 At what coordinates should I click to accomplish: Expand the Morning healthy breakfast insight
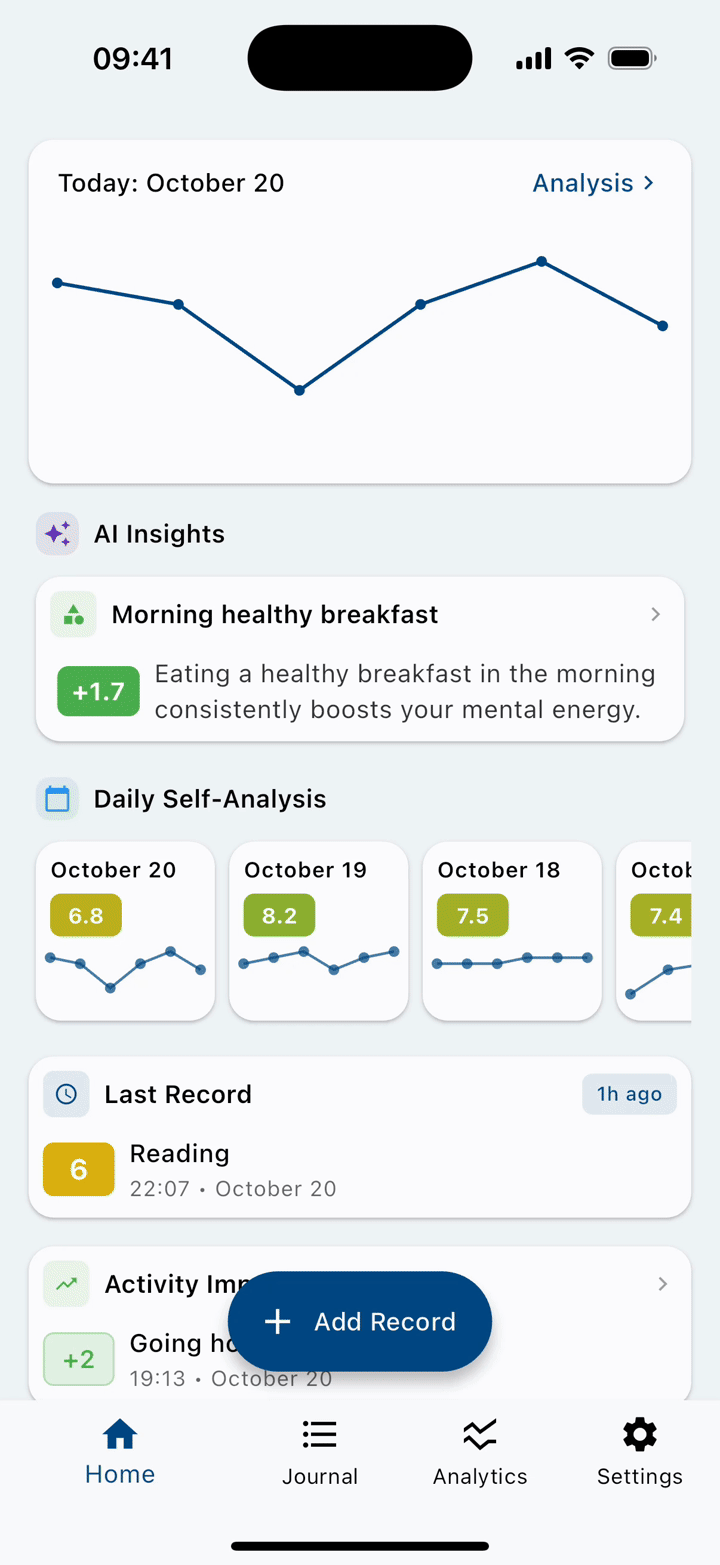point(657,614)
